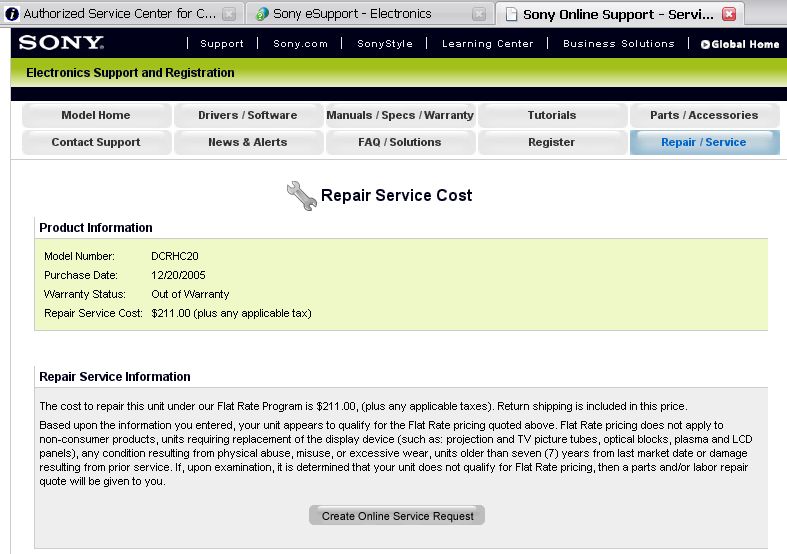Click the highlighted Repair / Service tab
Screen dimensions: 787x554
coord(704,143)
